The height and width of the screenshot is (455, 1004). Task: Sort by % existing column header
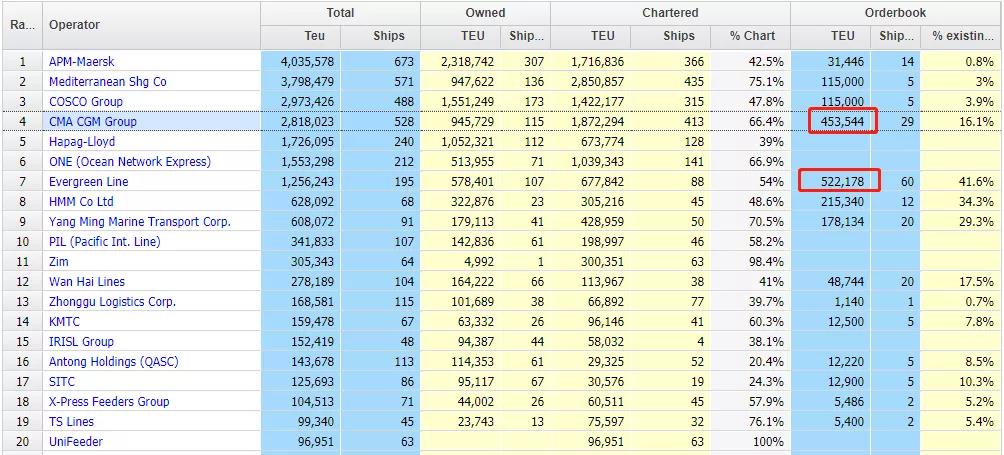[962, 36]
